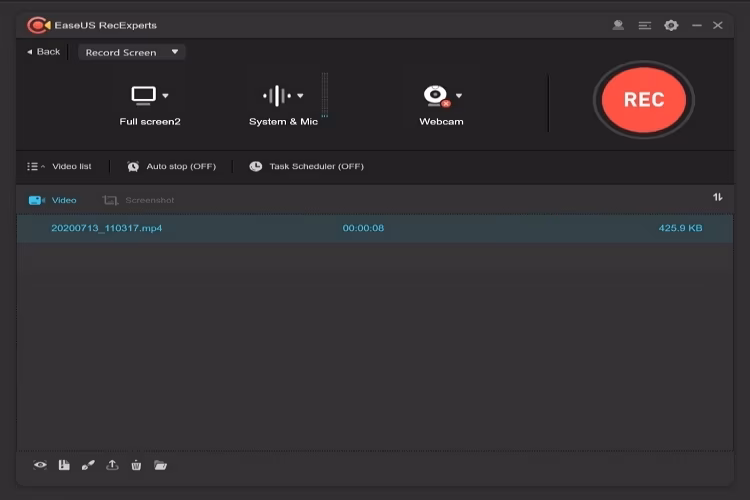
Task: Close the EaseUS RecExperts window
Action: 717,25
